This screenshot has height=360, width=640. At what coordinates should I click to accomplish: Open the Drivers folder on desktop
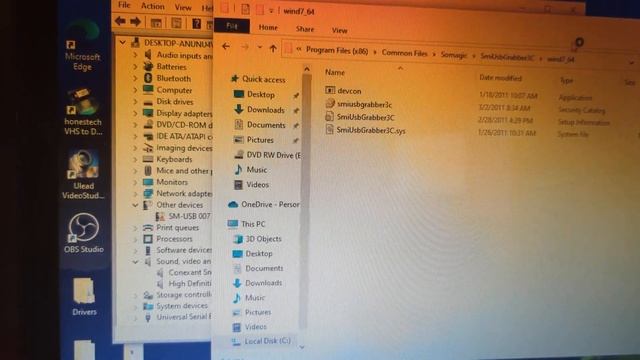point(84,297)
